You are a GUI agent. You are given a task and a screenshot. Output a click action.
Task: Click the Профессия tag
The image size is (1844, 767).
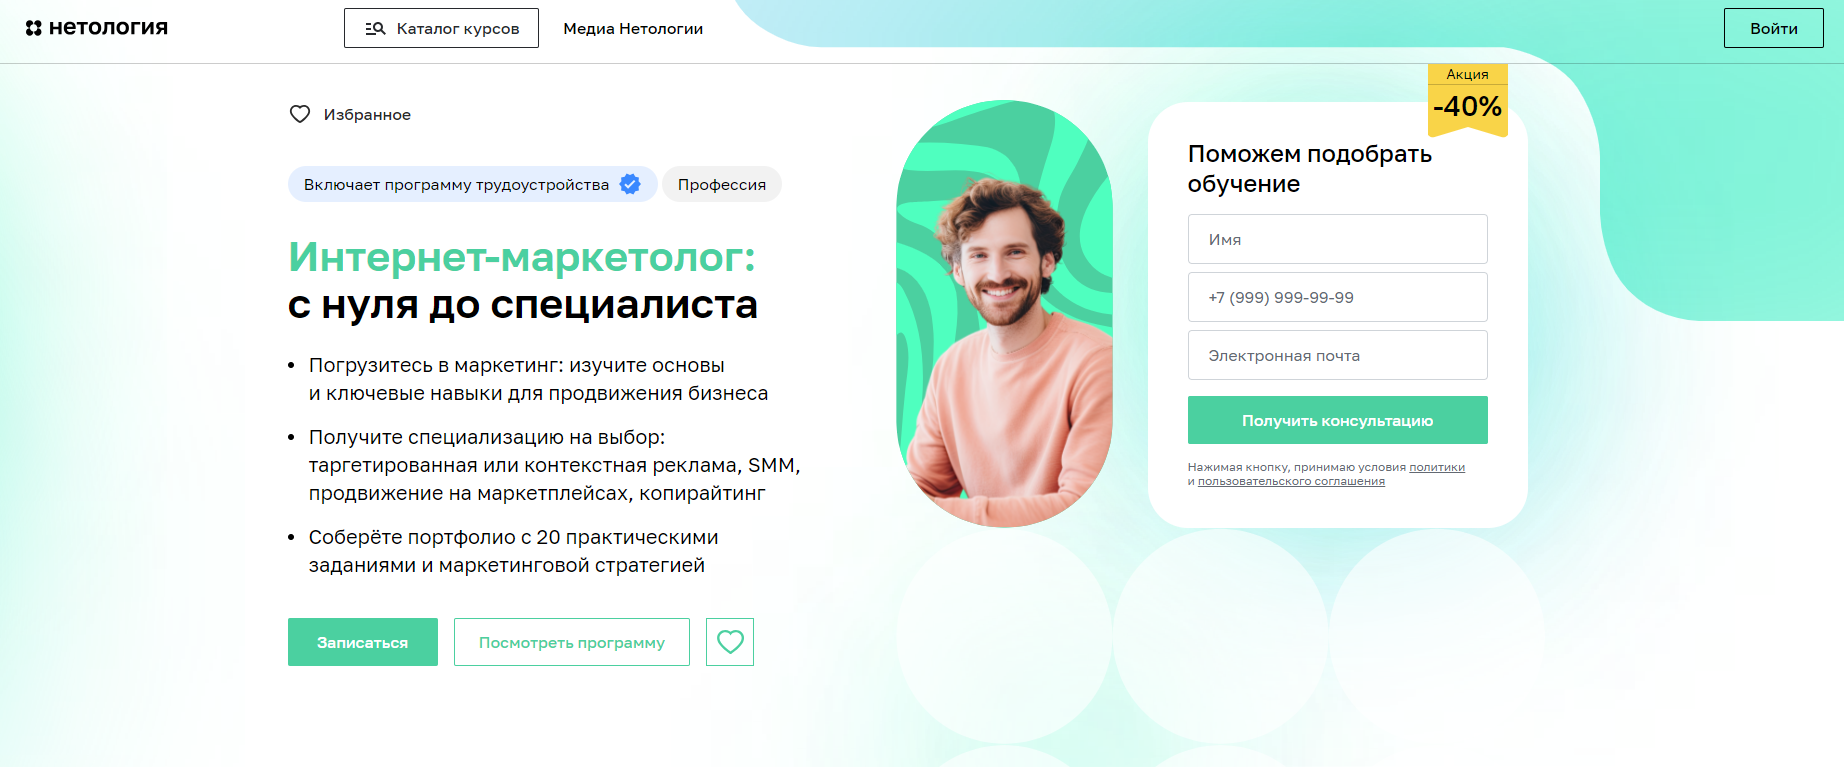click(722, 184)
